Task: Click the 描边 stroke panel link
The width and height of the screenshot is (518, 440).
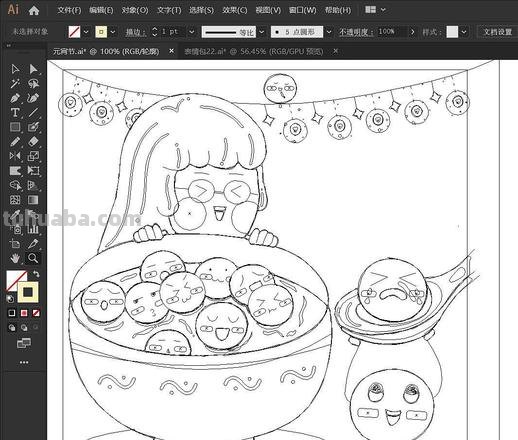Action: coord(136,32)
